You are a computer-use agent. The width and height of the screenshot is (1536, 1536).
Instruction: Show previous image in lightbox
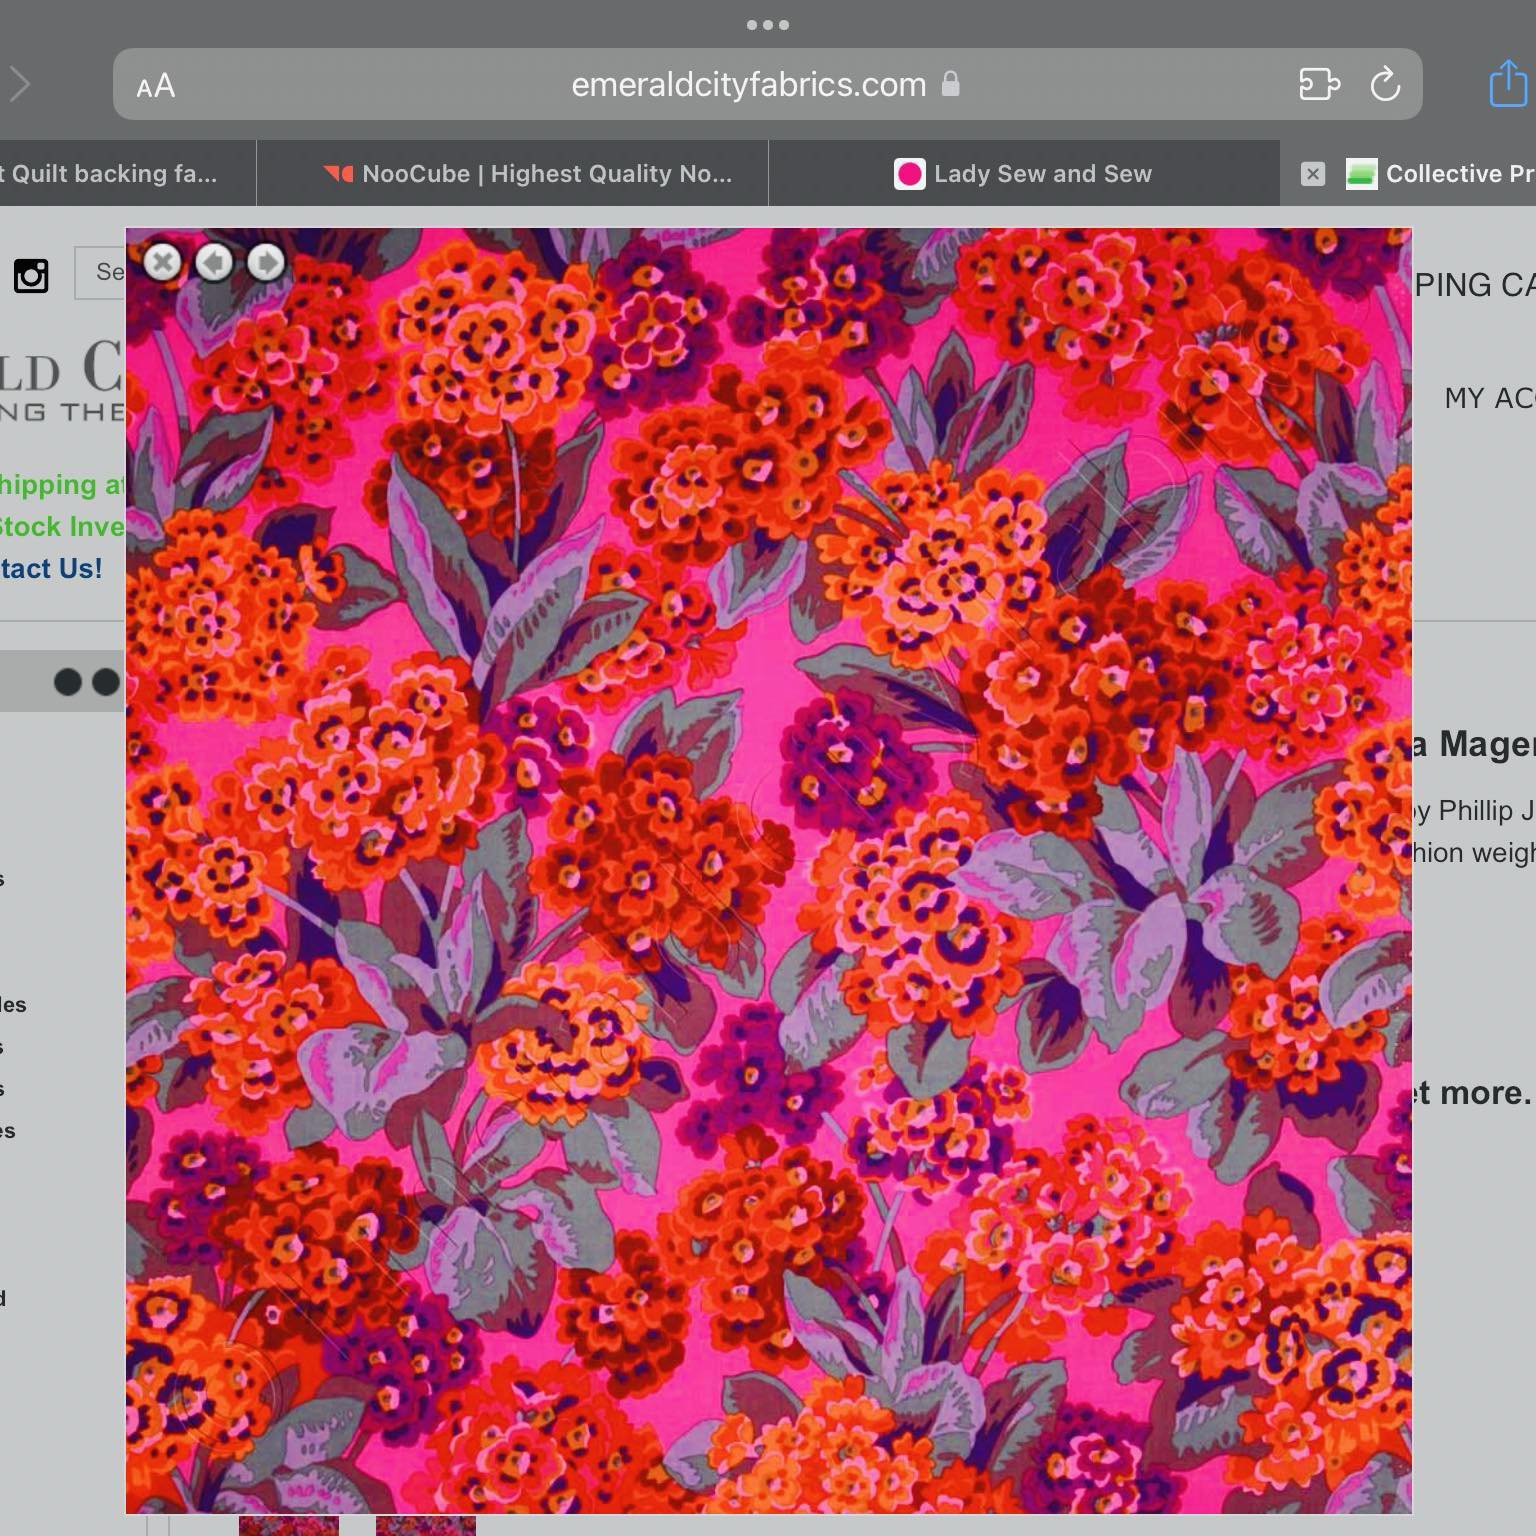214,262
